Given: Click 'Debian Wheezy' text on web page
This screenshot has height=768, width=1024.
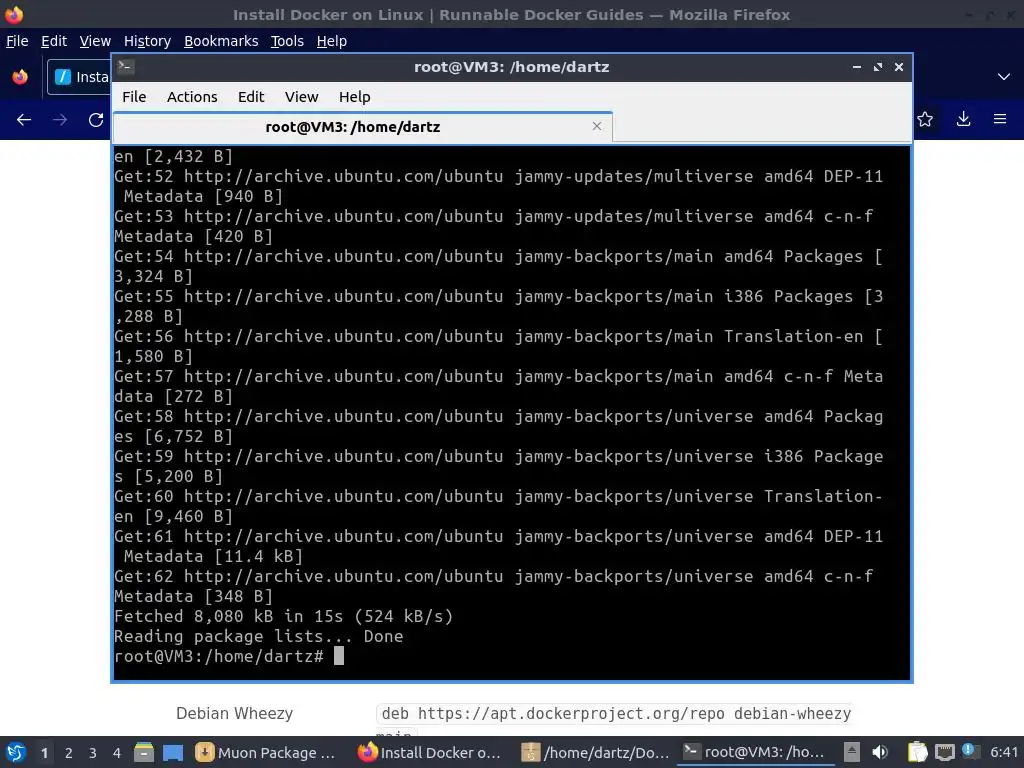Looking at the screenshot, I should click(x=234, y=713).
